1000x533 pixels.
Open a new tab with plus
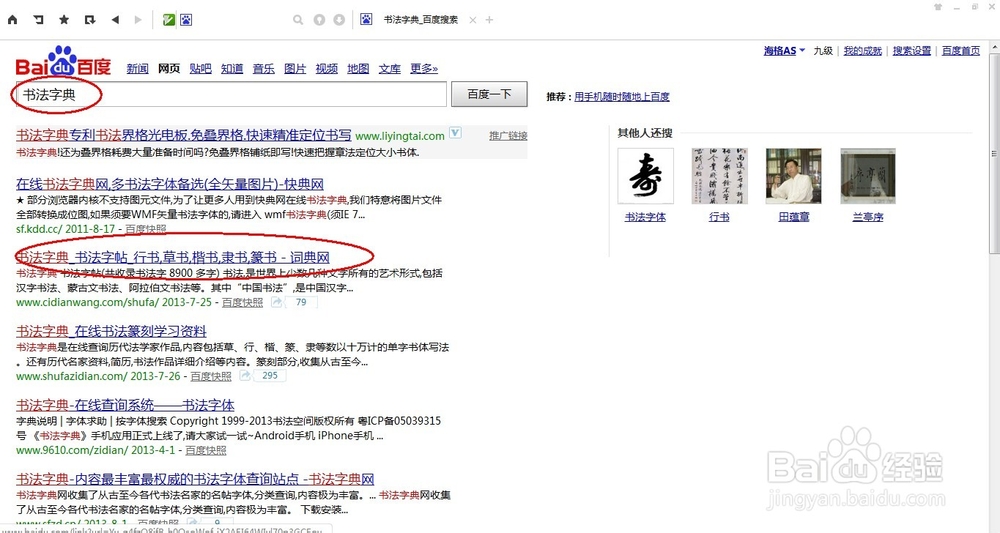pyautogui.click(x=490, y=20)
